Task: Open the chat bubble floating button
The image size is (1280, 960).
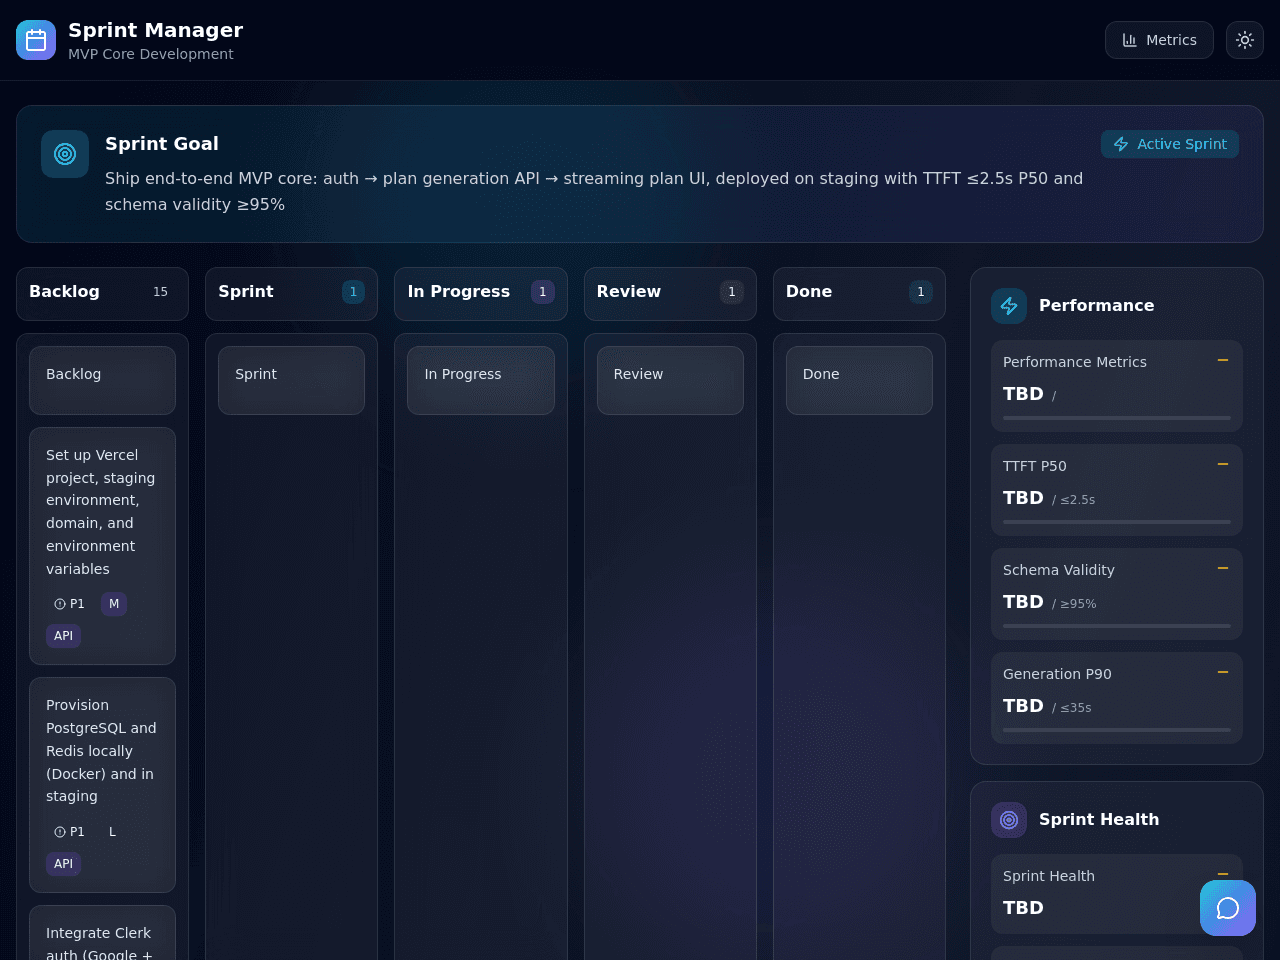Action: [1228, 908]
